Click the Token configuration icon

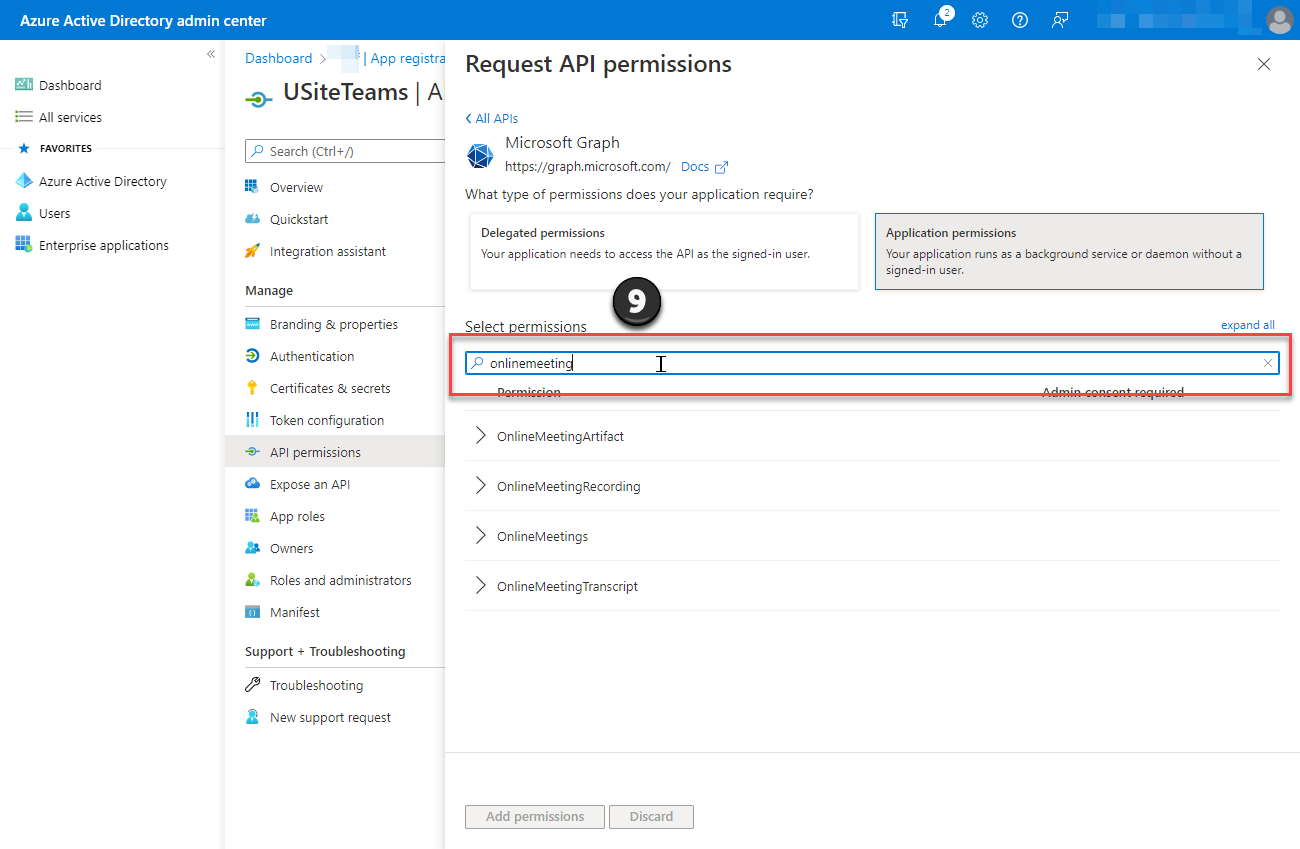tap(252, 420)
